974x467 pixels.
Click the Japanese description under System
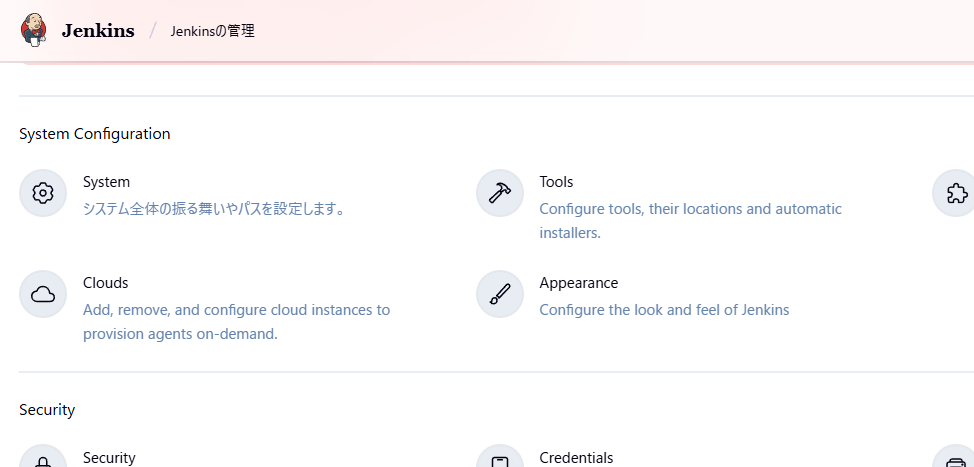tap(214, 209)
